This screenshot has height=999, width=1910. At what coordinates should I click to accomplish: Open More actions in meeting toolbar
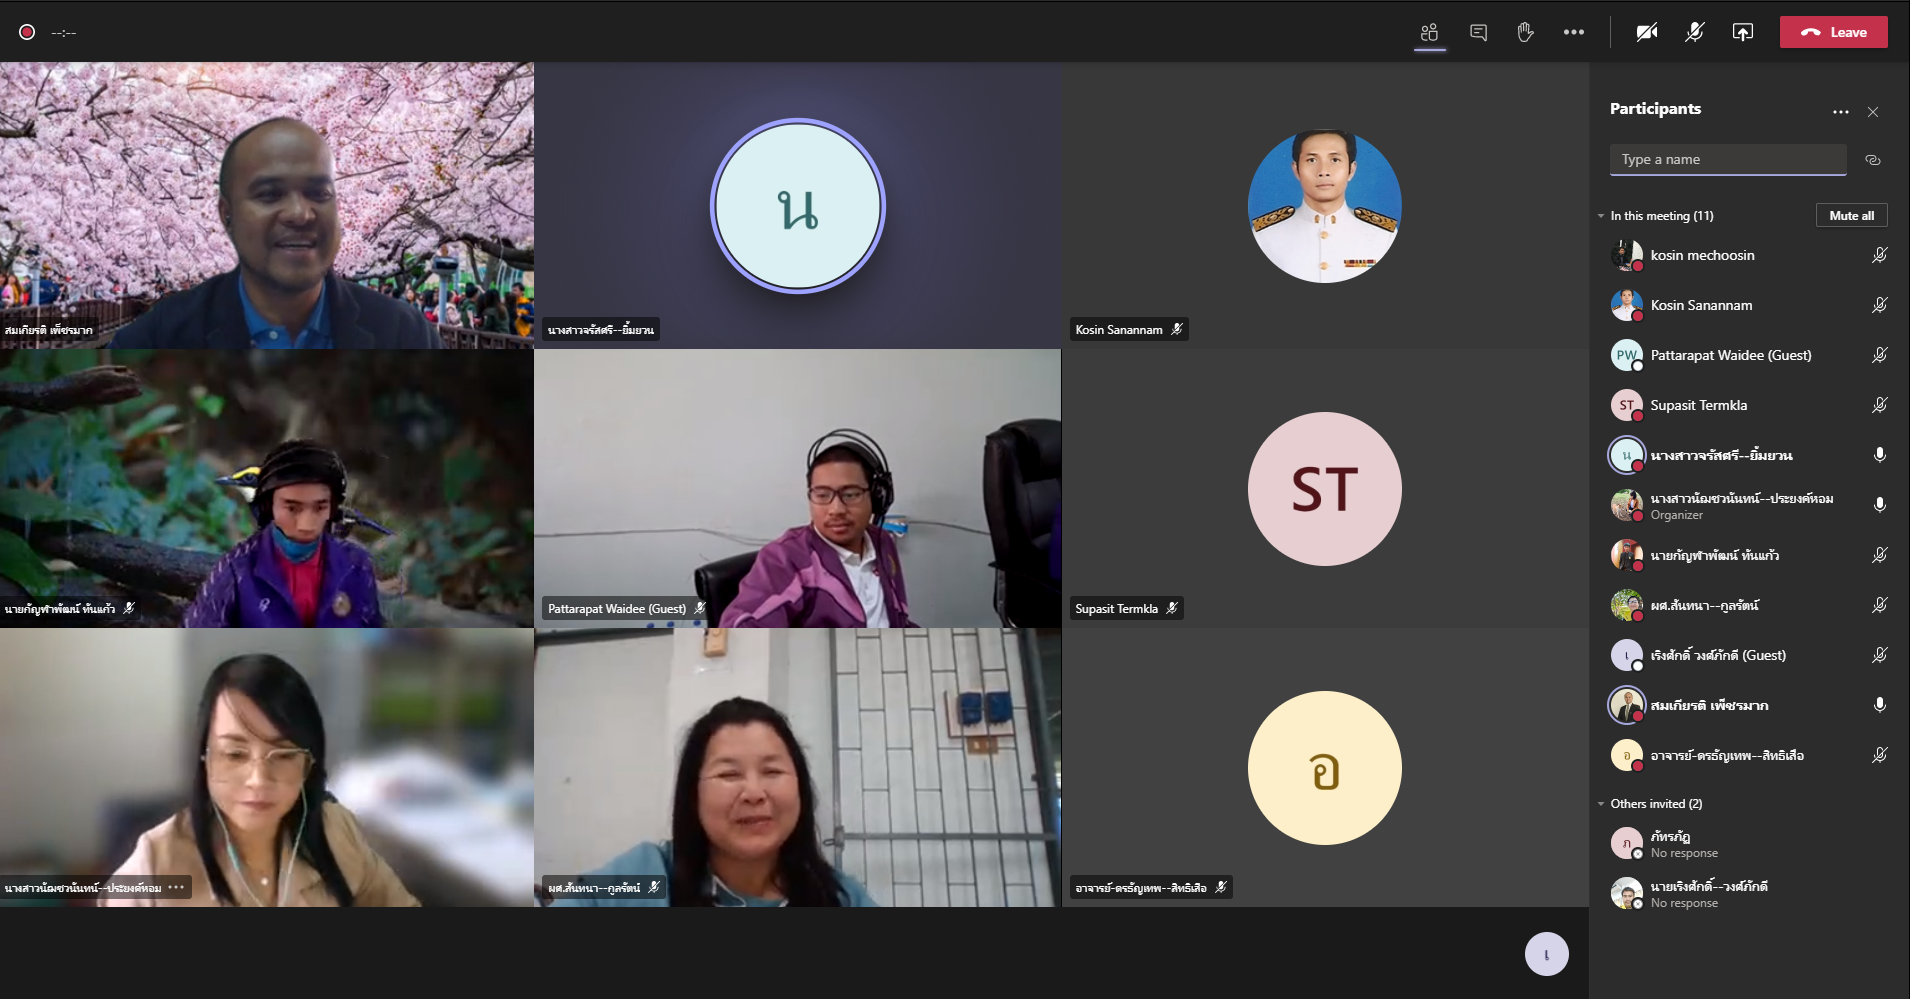coord(1573,32)
